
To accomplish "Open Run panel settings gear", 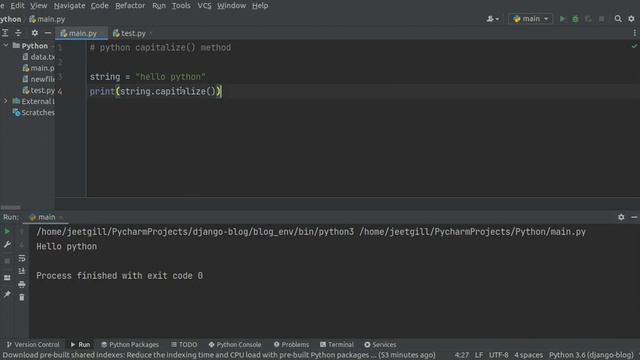I will [621, 217].
